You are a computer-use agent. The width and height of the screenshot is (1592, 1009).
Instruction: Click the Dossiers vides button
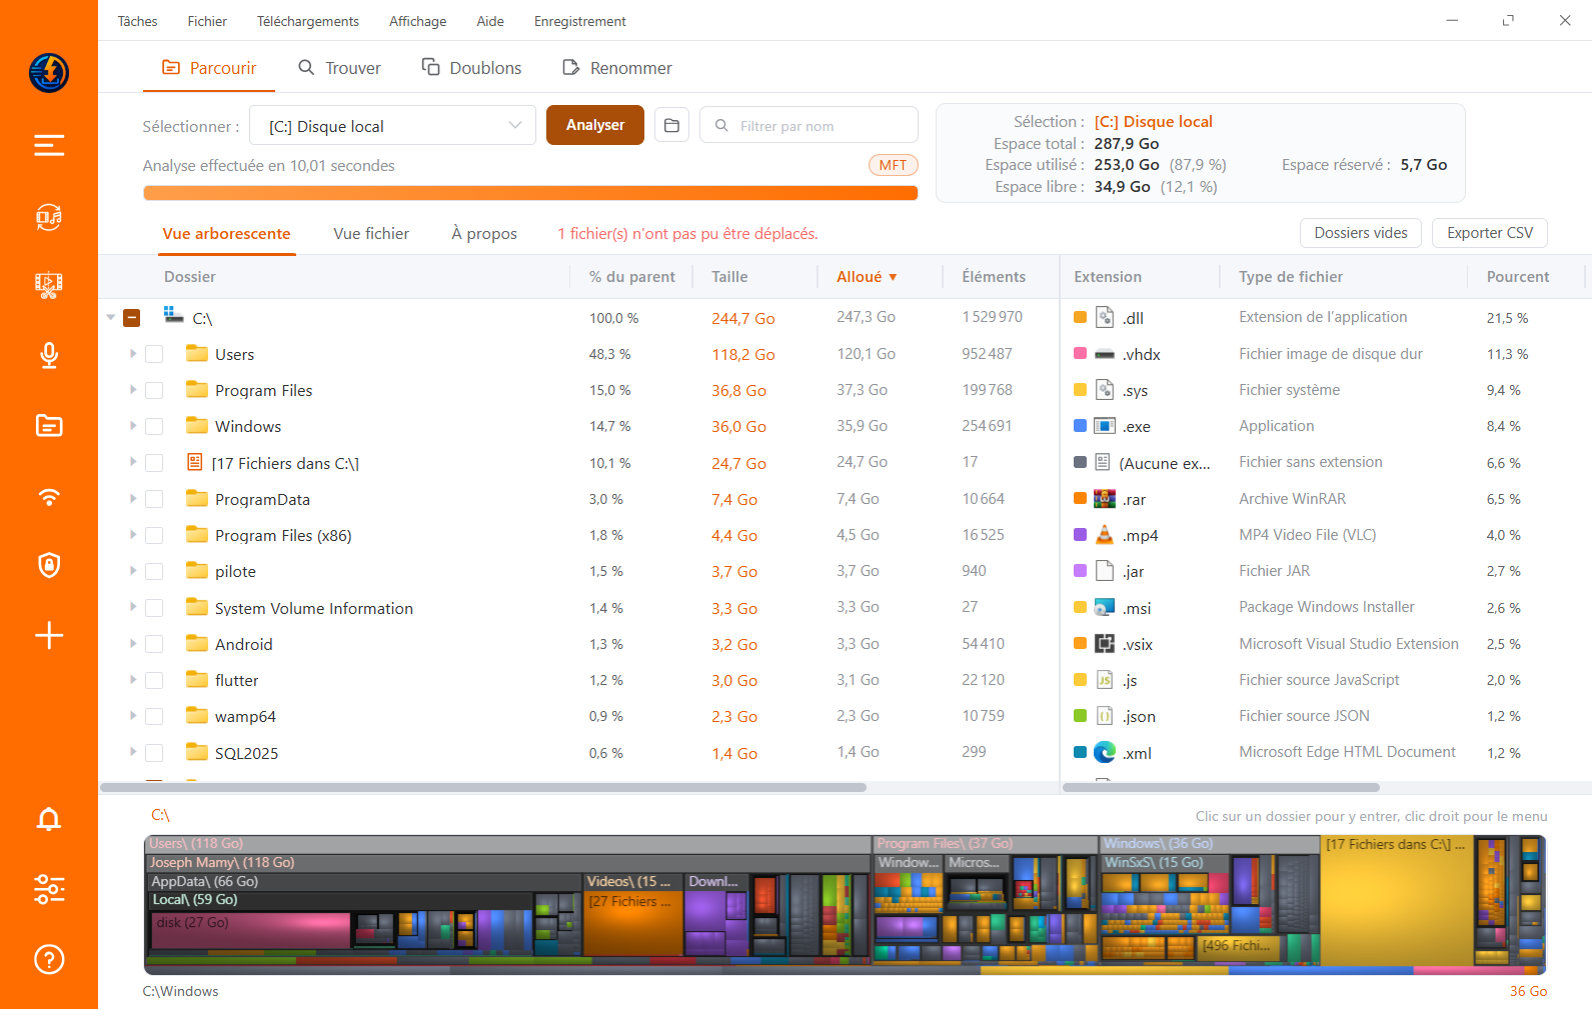click(x=1360, y=233)
